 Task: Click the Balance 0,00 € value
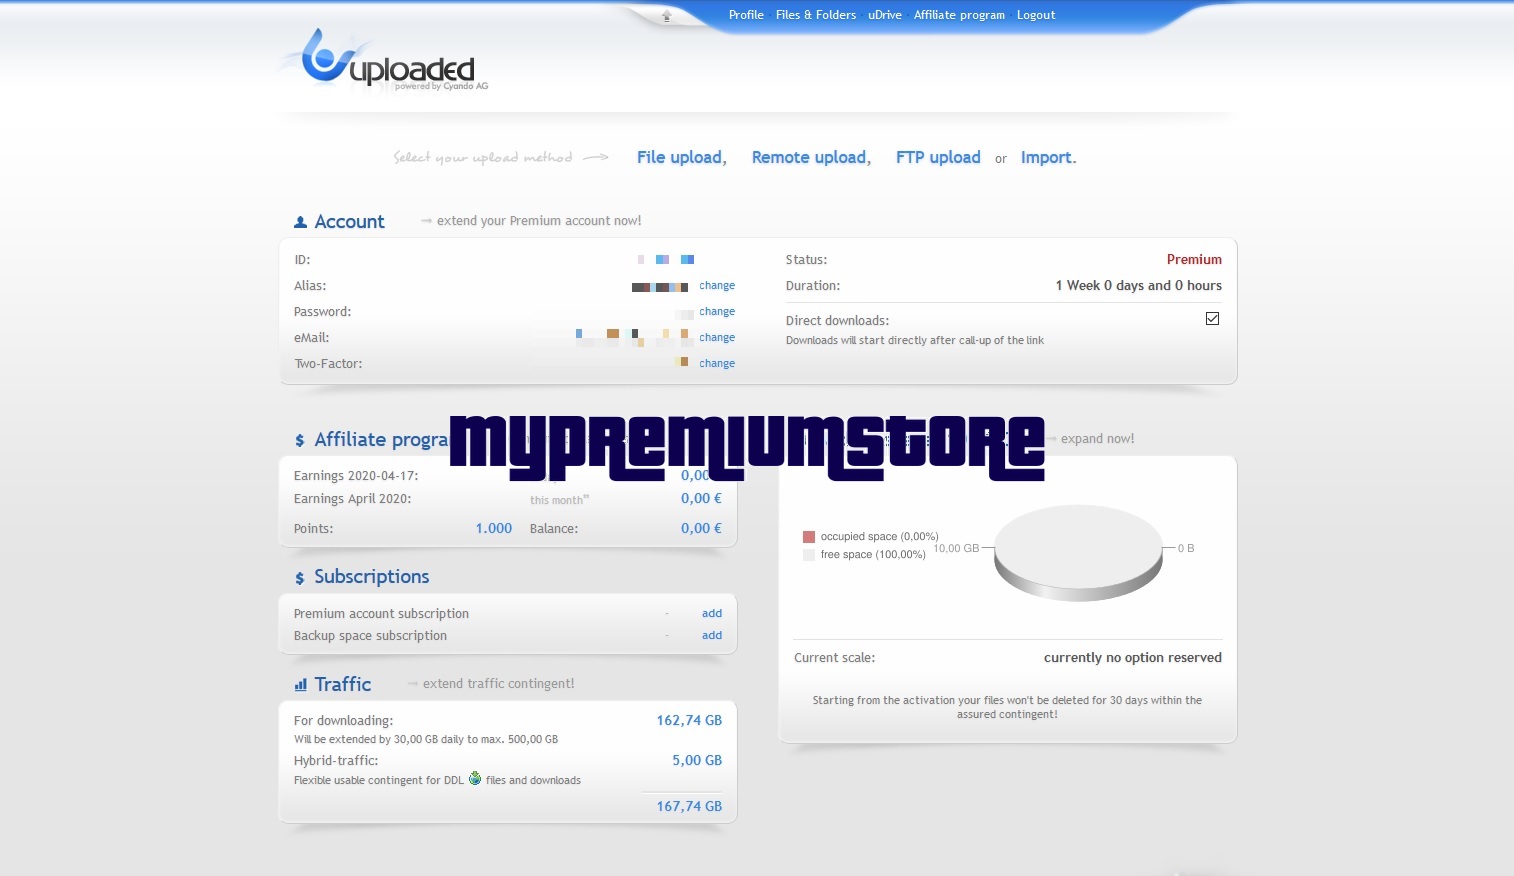click(x=701, y=529)
